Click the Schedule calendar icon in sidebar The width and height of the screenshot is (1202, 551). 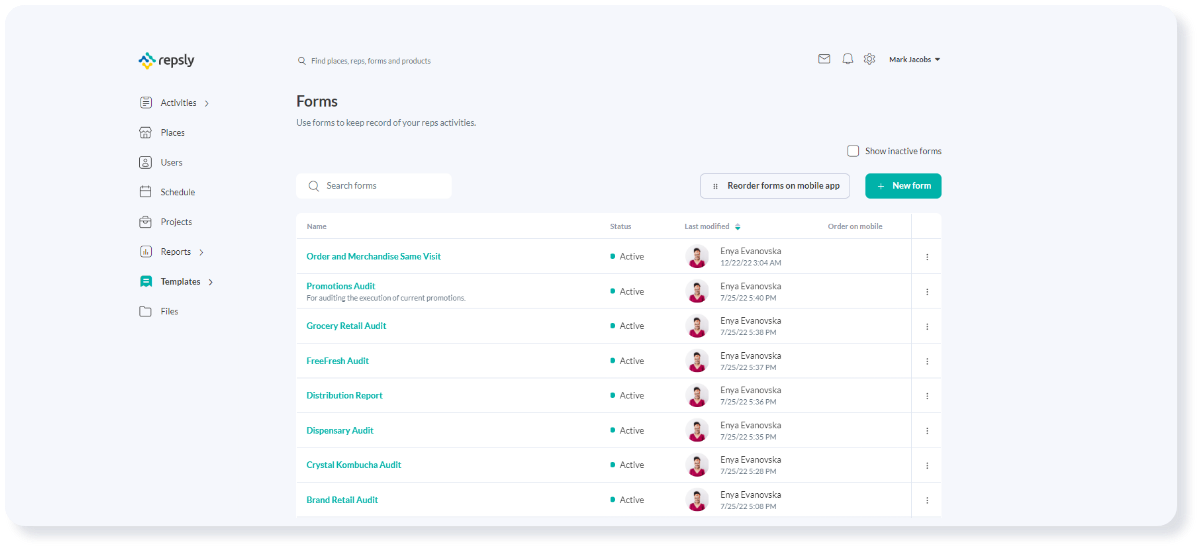coord(146,192)
